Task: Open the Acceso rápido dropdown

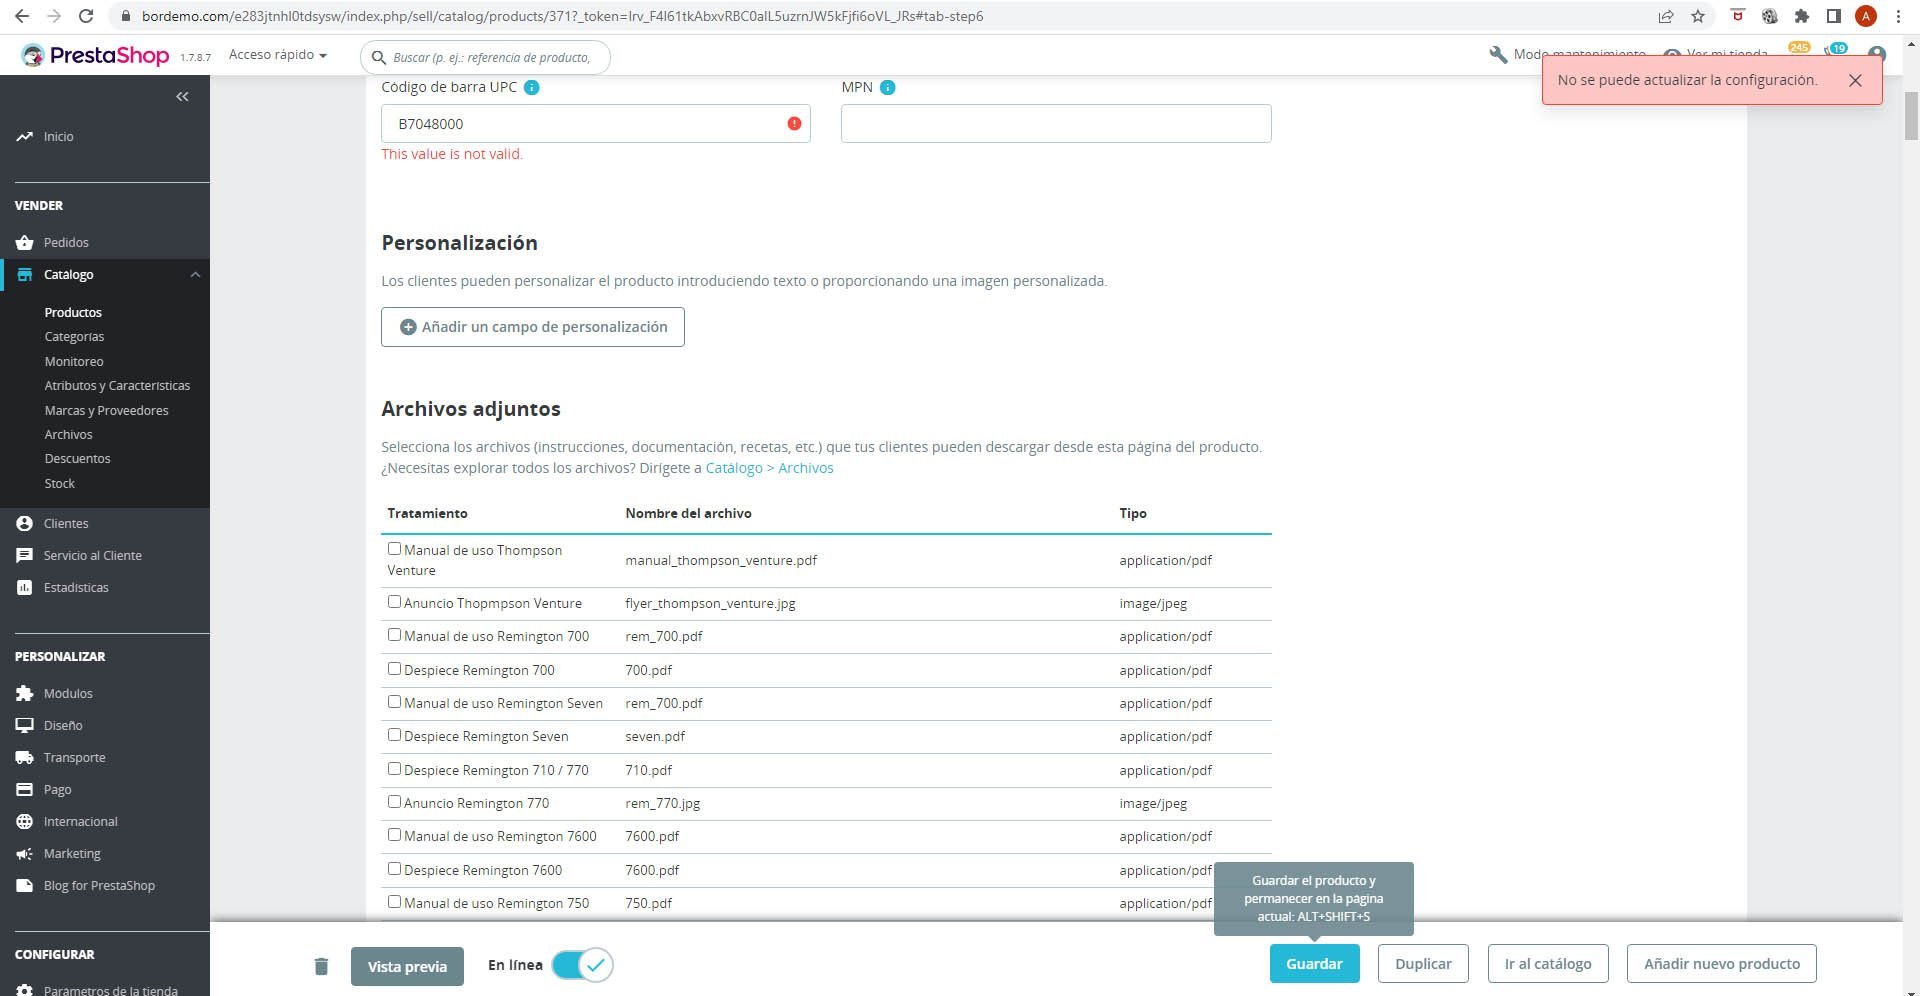Action: point(278,55)
